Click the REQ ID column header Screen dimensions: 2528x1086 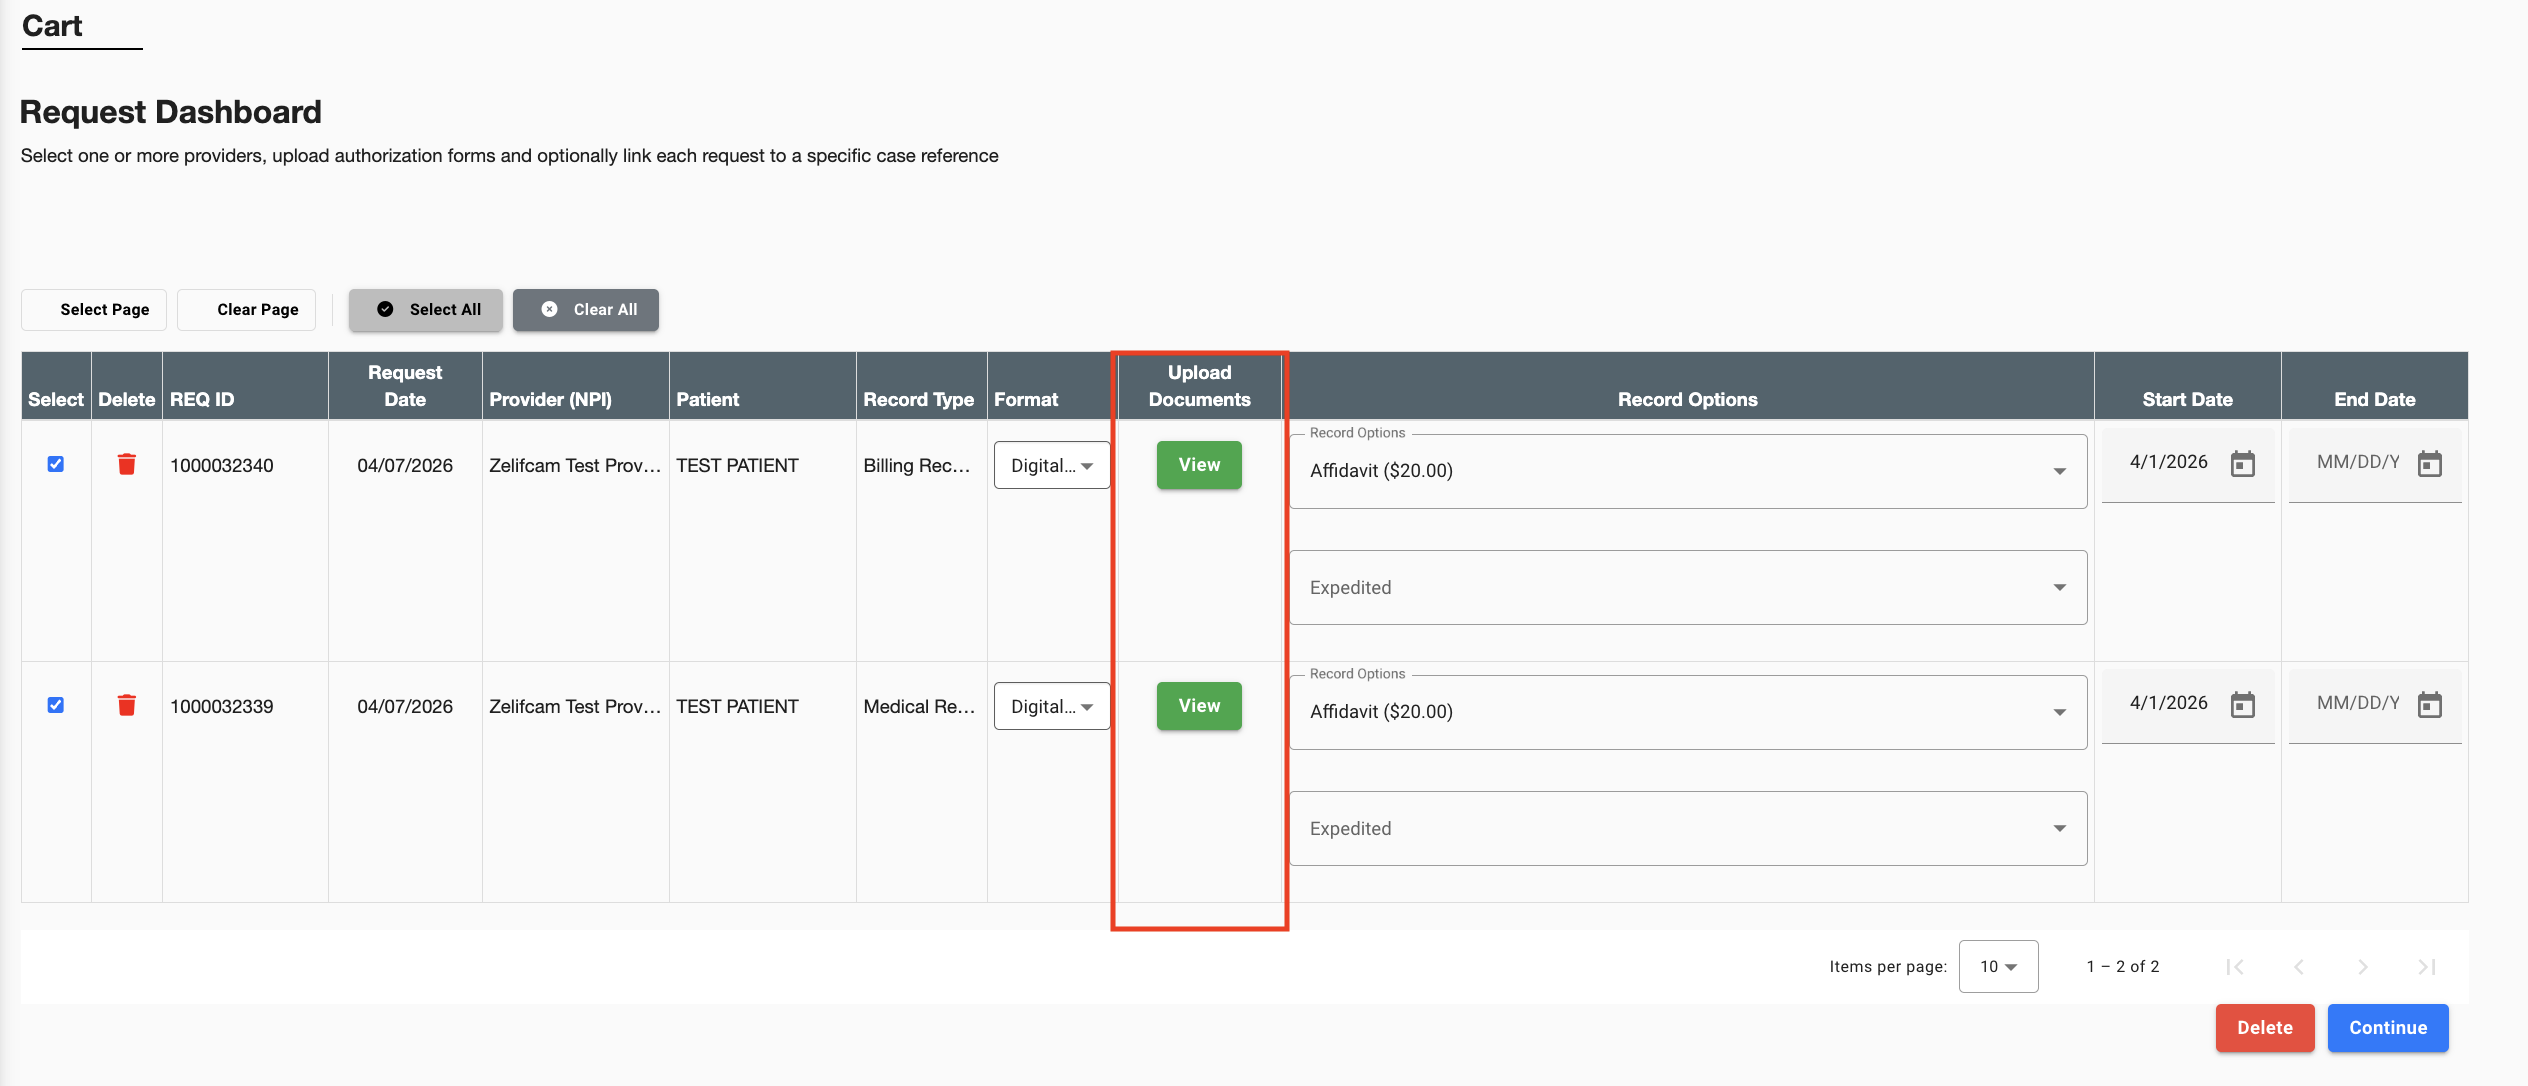pyautogui.click(x=202, y=399)
